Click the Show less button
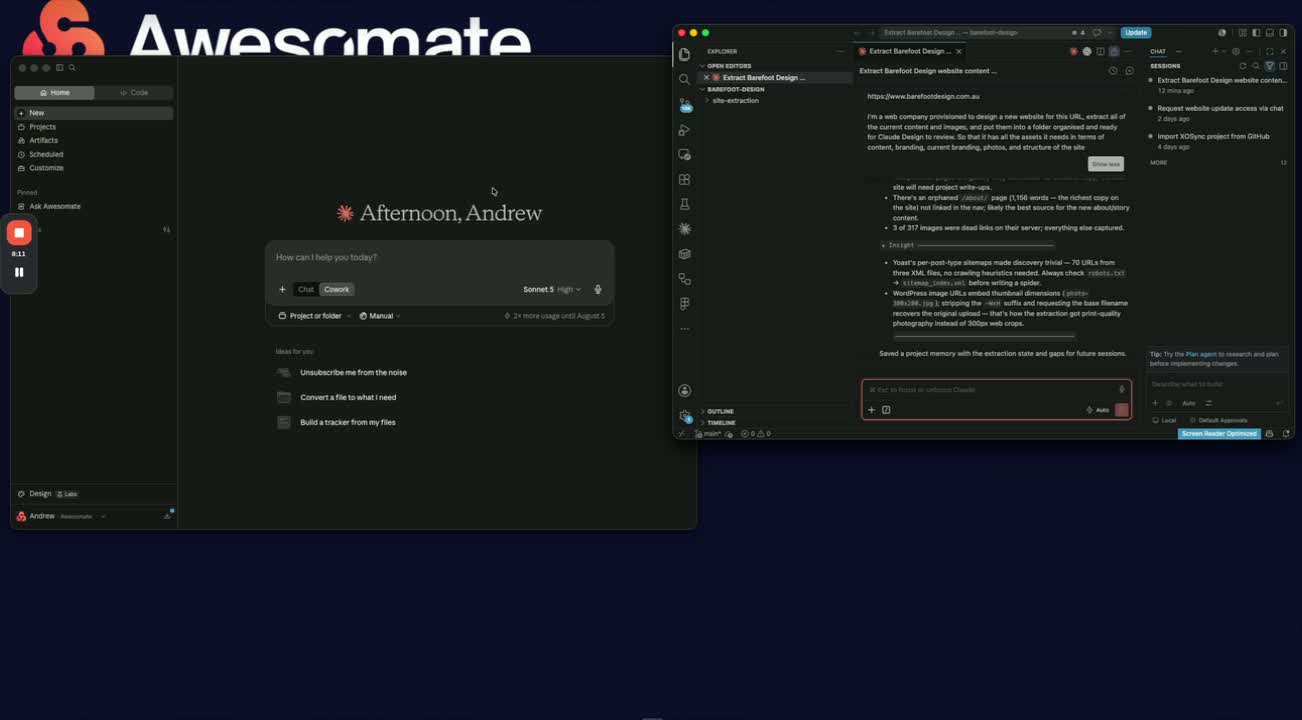 pos(1106,164)
